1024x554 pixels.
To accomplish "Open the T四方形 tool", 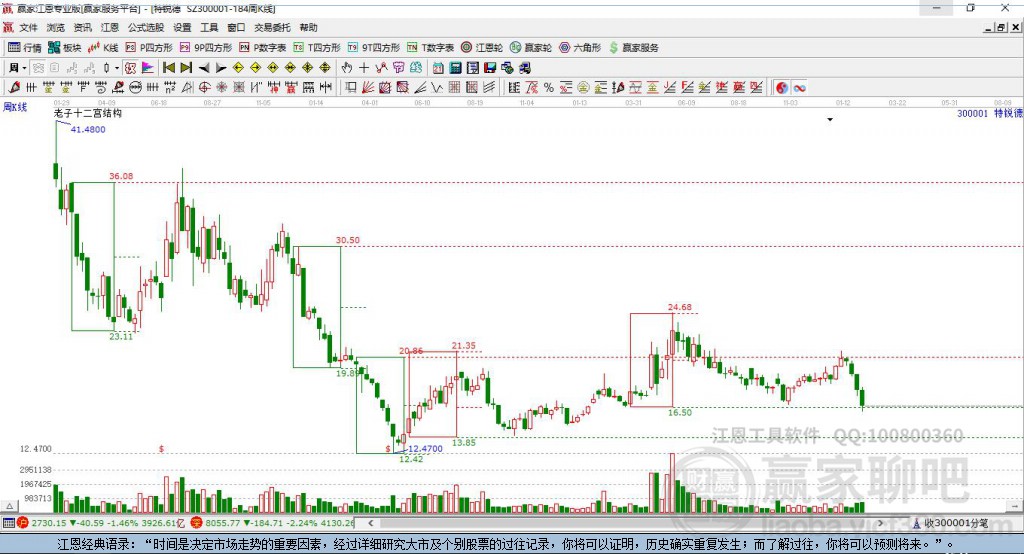I will click(317, 48).
